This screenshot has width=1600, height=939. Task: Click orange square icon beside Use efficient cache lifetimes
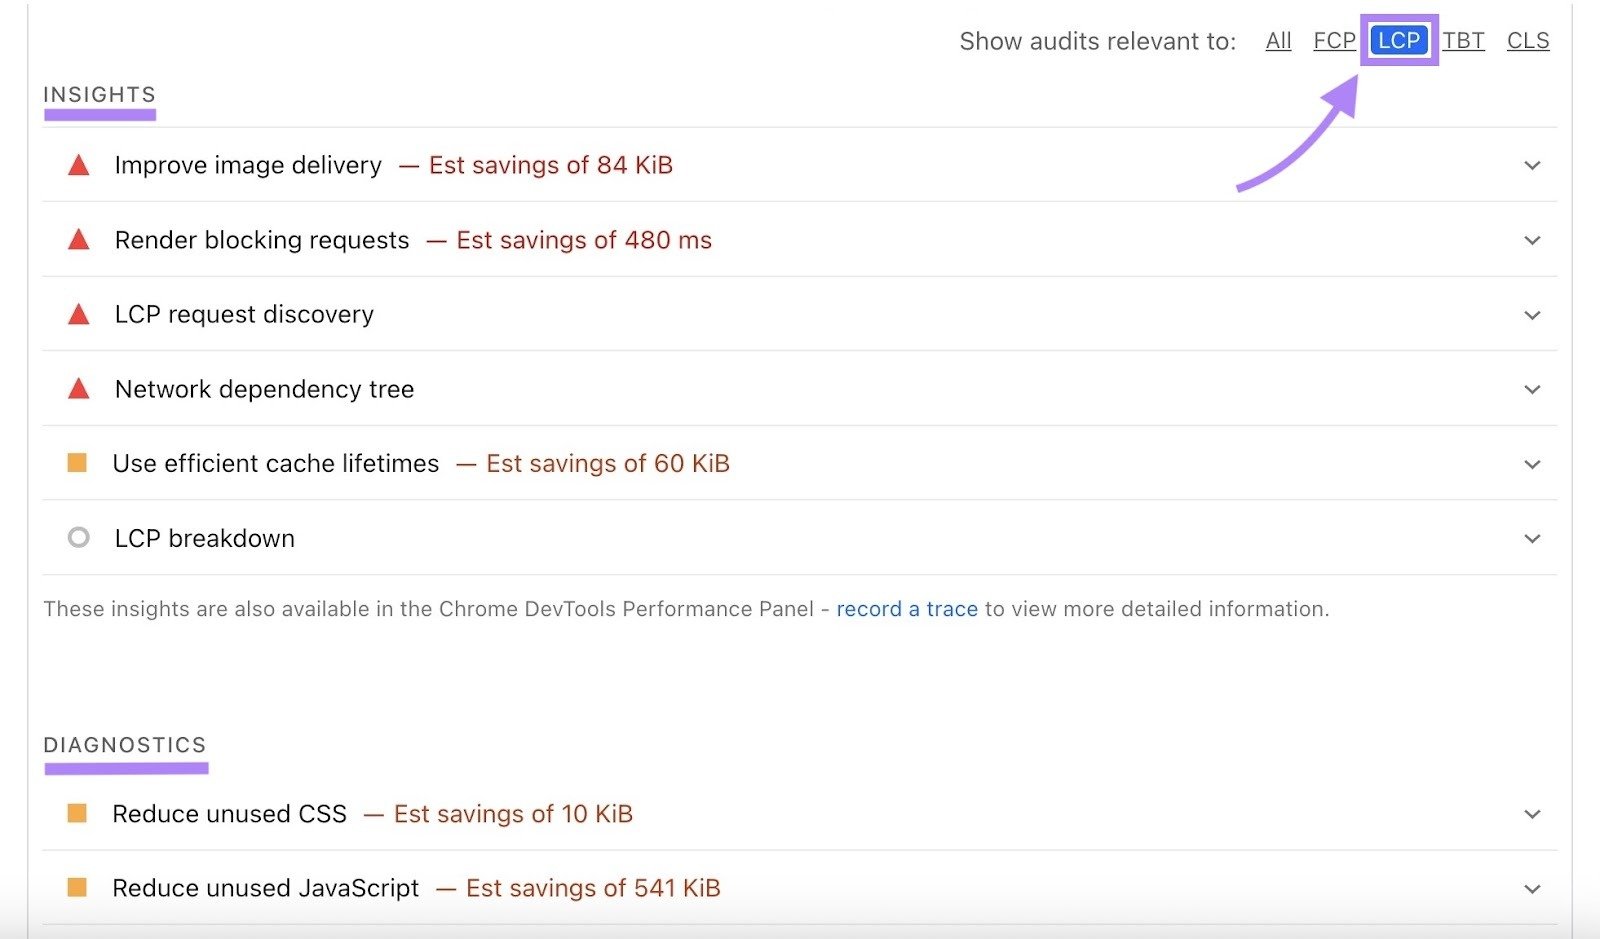[x=77, y=463]
